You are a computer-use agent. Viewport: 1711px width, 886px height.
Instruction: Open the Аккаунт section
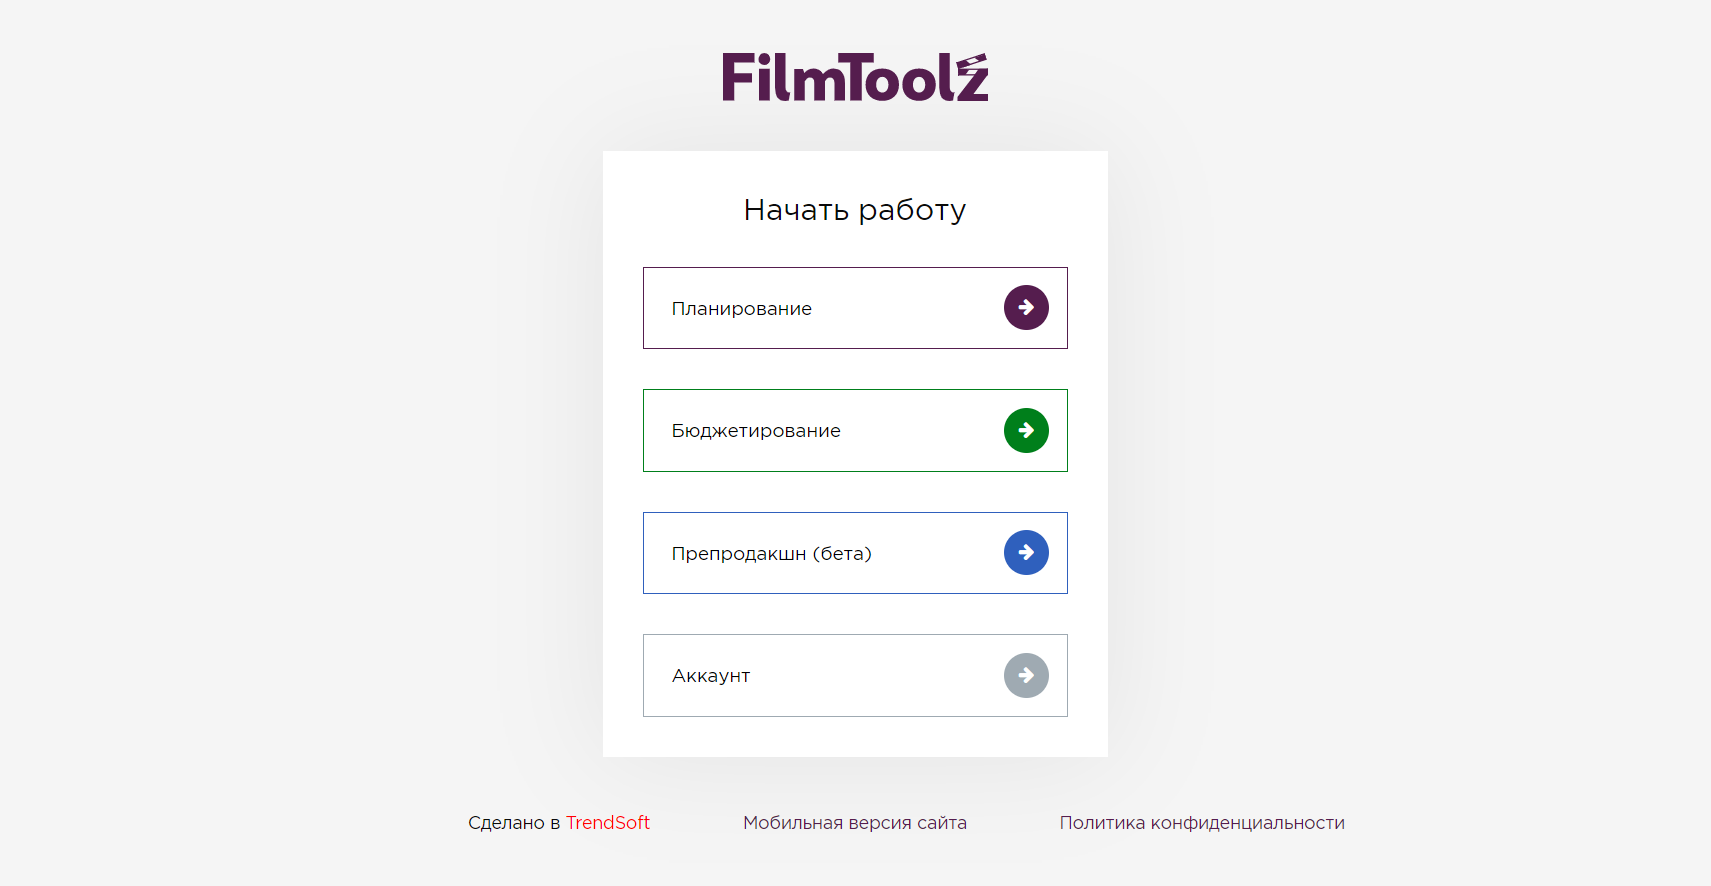855,675
